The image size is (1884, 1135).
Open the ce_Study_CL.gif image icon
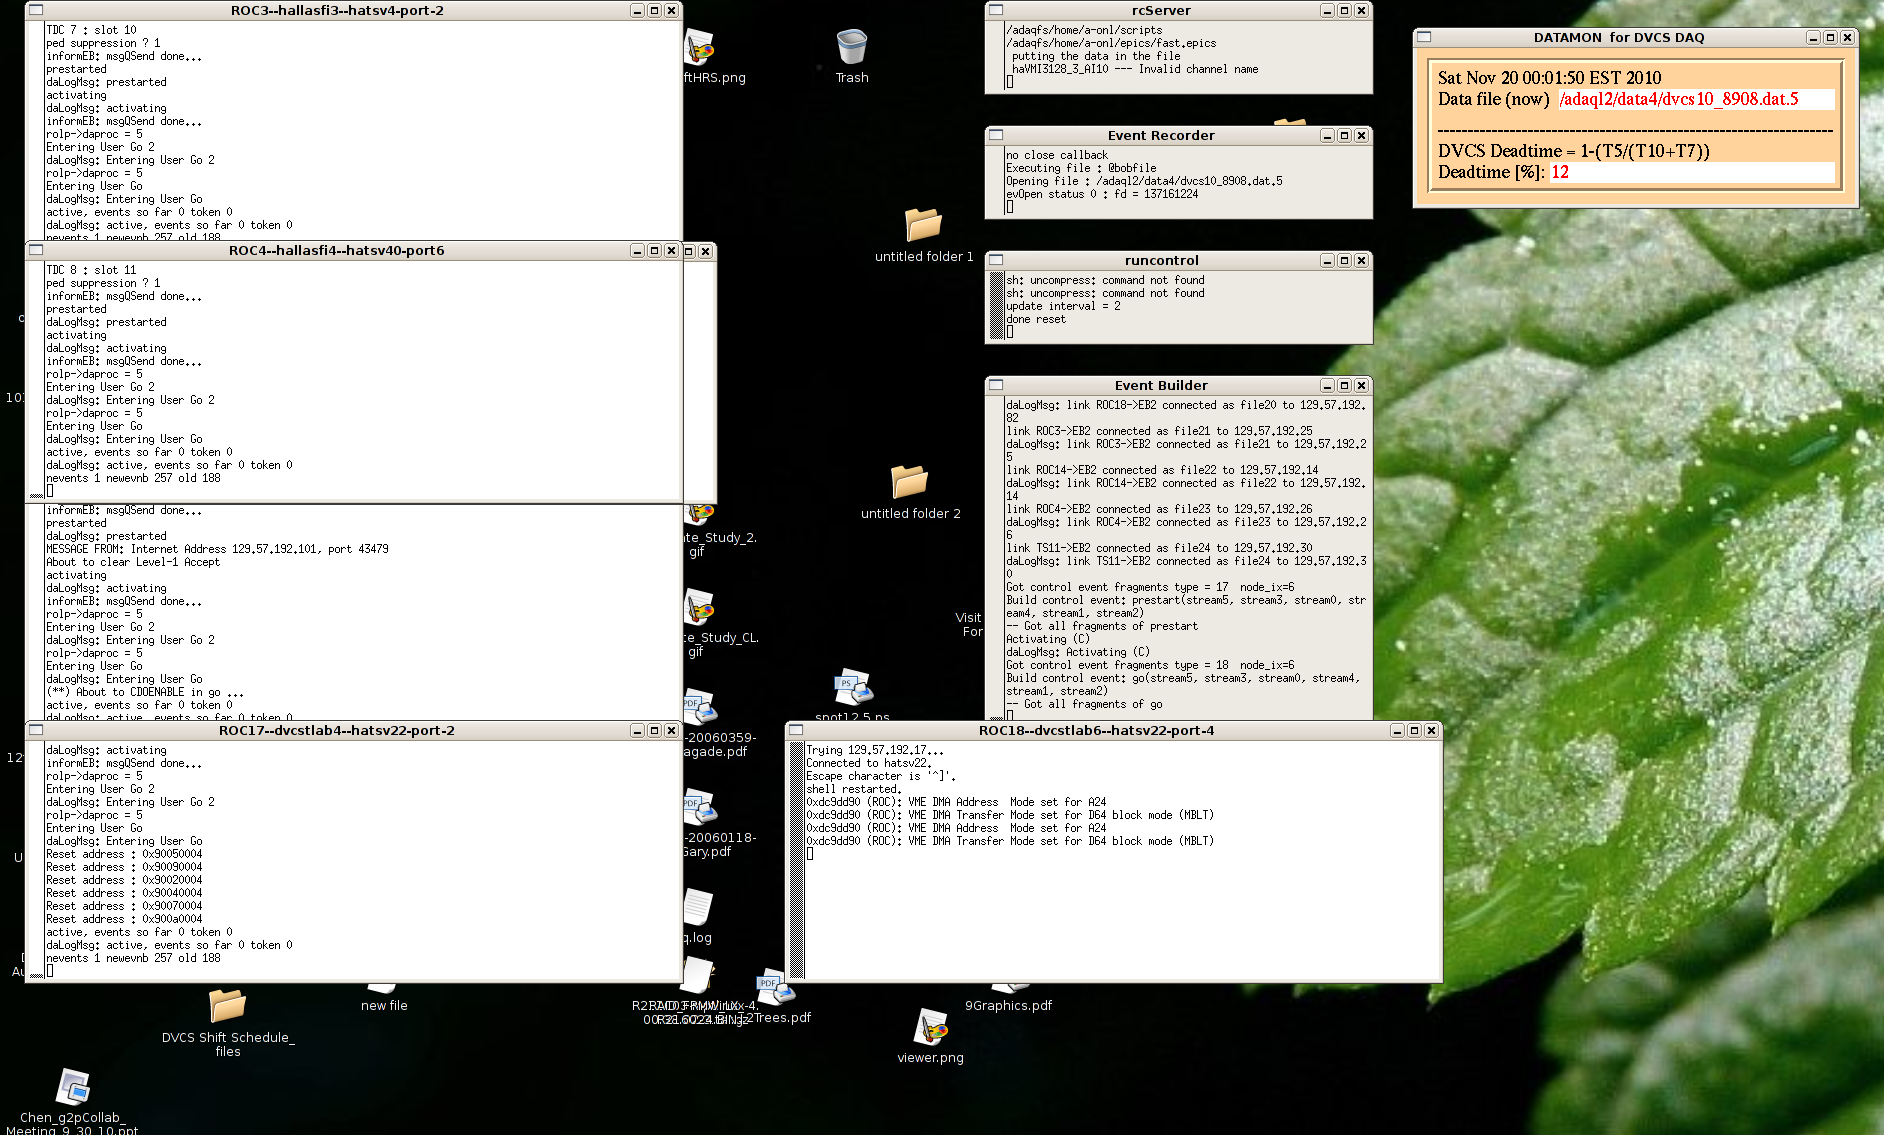[x=699, y=607]
